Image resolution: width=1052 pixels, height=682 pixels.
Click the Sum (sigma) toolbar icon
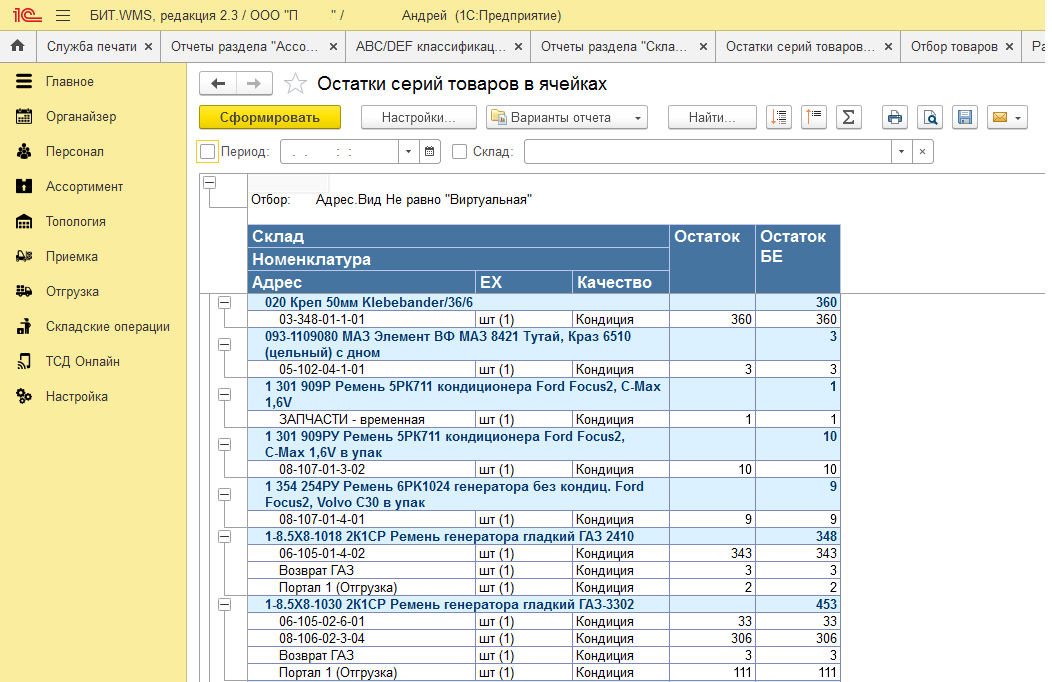click(848, 118)
